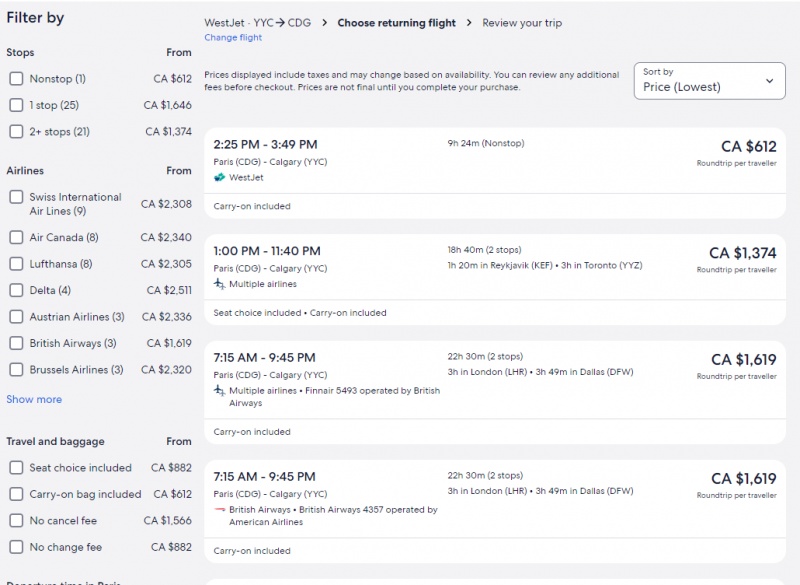Filter by Swiss International Air Lines

[16, 197]
